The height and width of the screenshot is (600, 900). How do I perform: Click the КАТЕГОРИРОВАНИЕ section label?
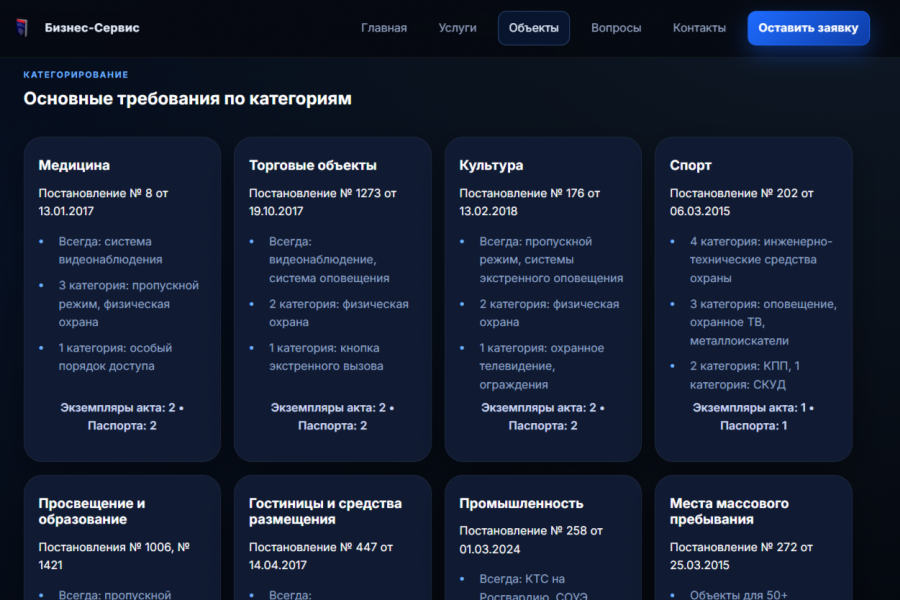[x=76, y=75]
